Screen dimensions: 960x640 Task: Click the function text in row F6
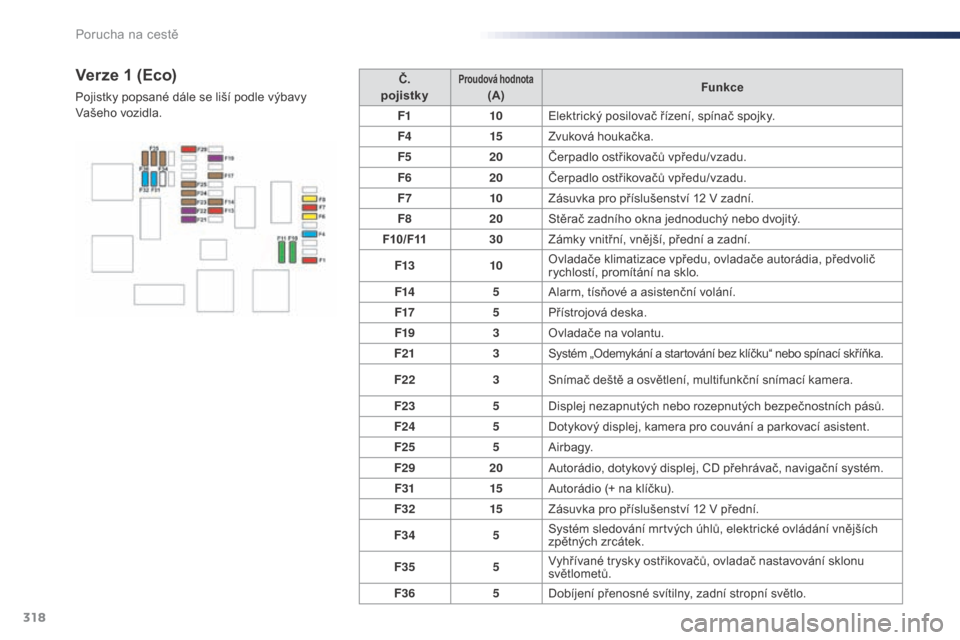(647, 178)
